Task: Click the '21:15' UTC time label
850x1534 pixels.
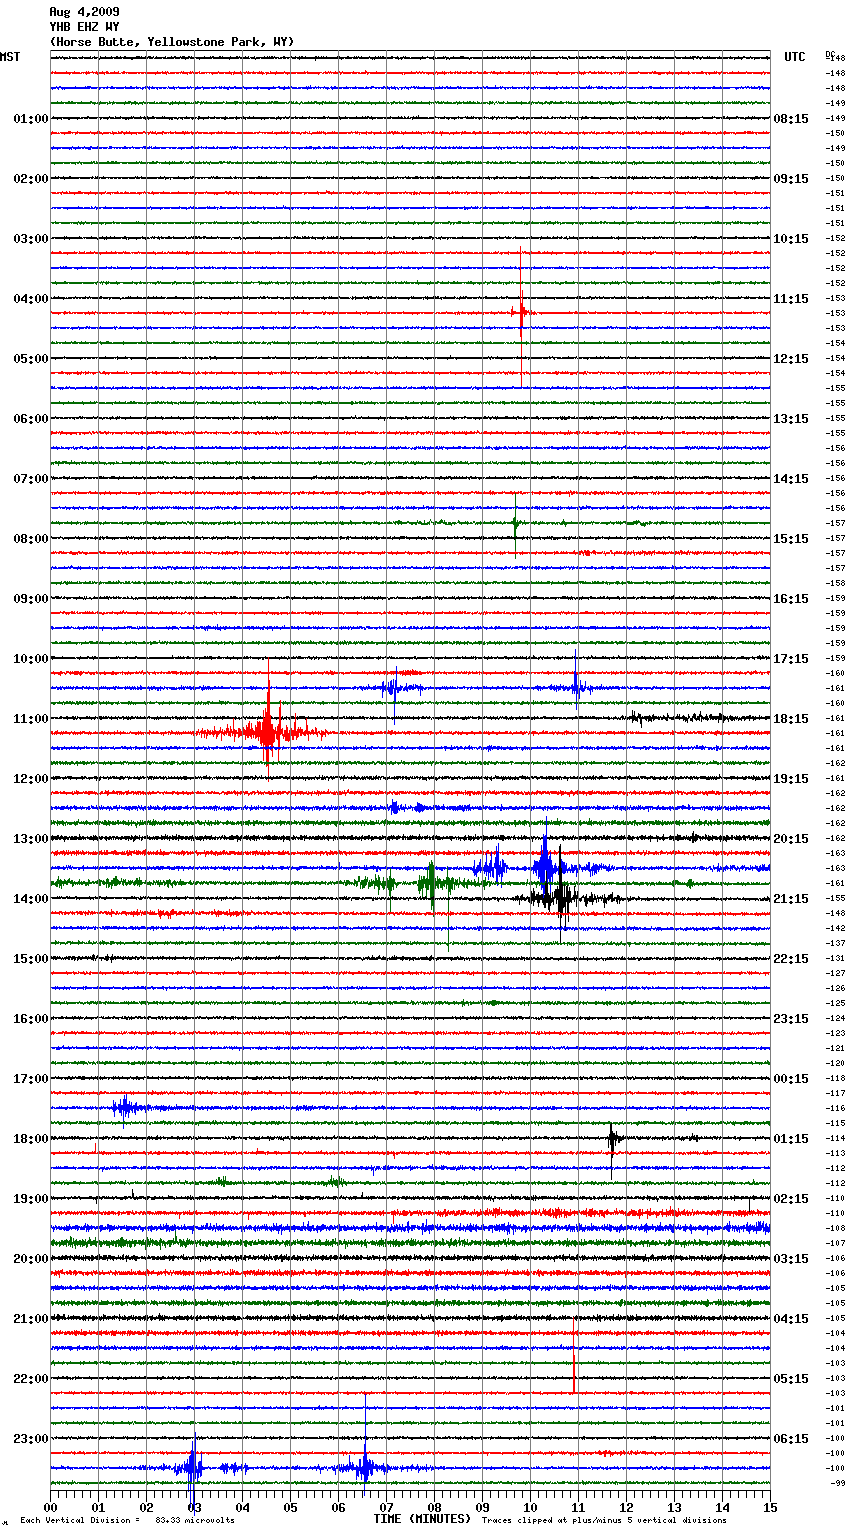Action: (x=791, y=899)
